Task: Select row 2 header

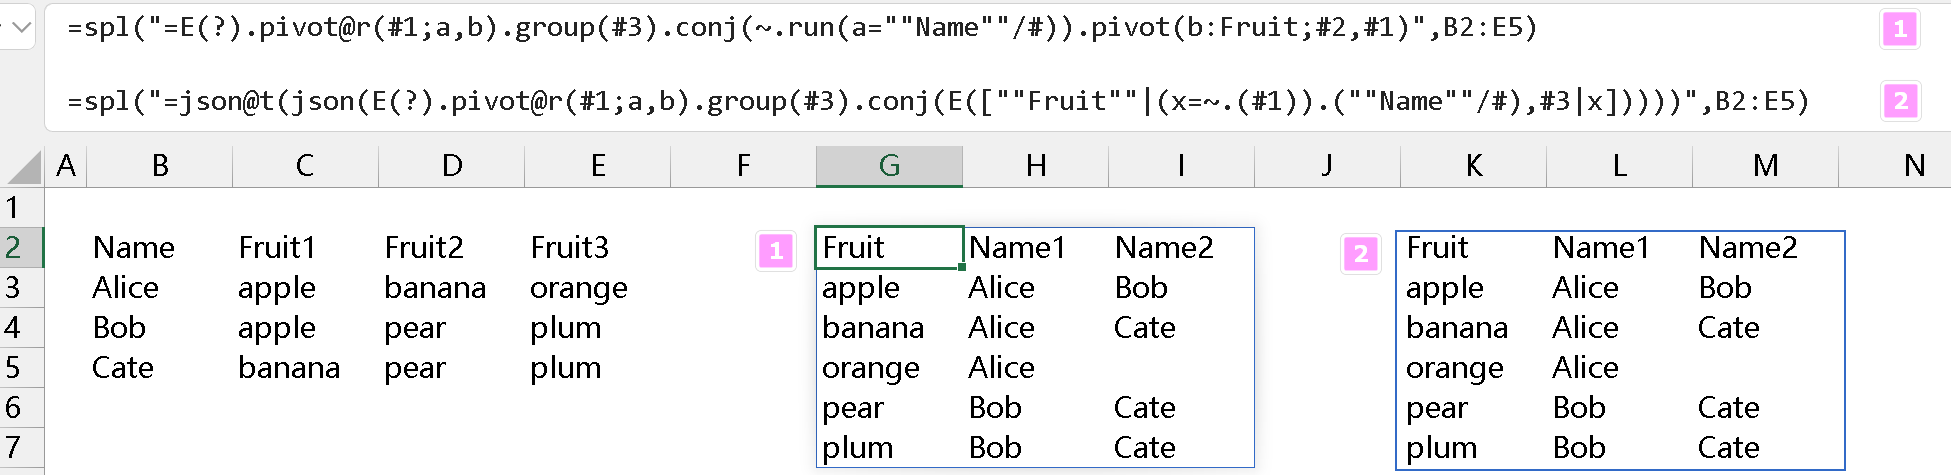Action: click(x=14, y=247)
